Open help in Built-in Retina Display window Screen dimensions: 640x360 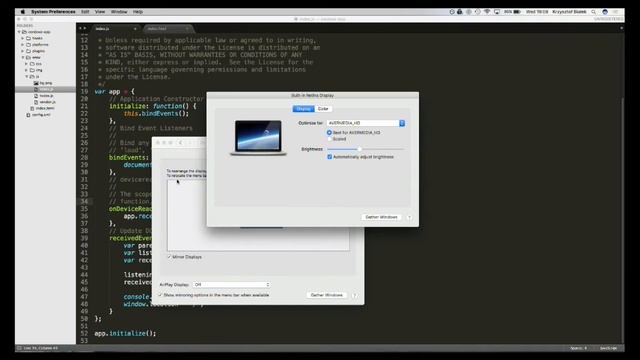pyautogui.click(x=409, y=217)
